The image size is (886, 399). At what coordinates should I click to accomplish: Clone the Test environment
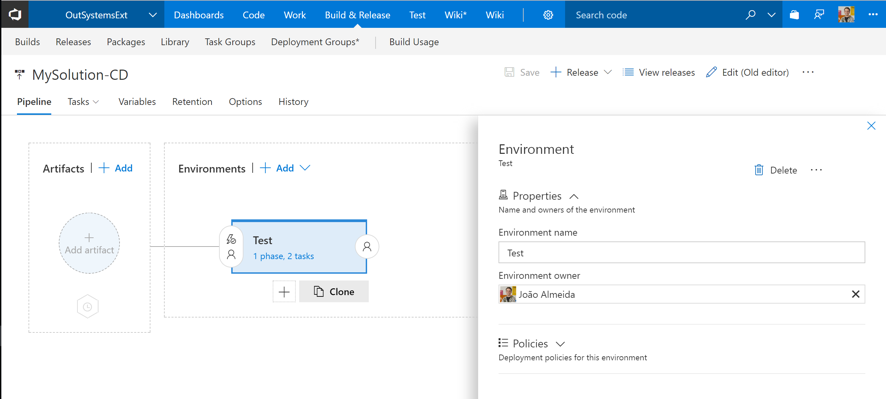pyautogui.click(x=334, y=292)
